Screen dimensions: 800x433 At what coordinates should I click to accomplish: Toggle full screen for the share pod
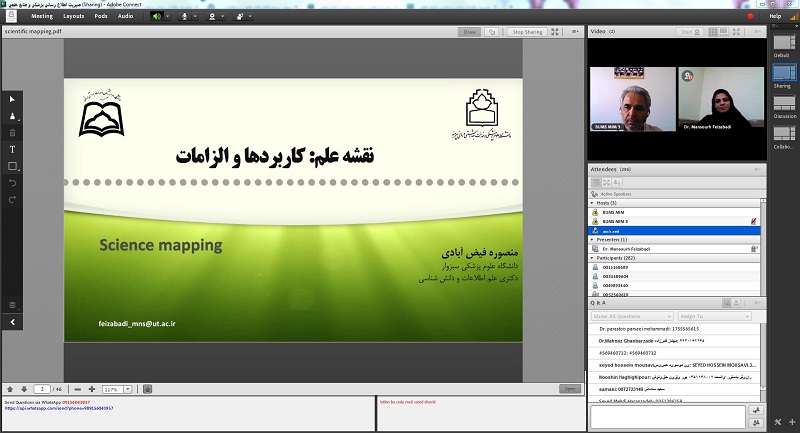coord(555,32)
